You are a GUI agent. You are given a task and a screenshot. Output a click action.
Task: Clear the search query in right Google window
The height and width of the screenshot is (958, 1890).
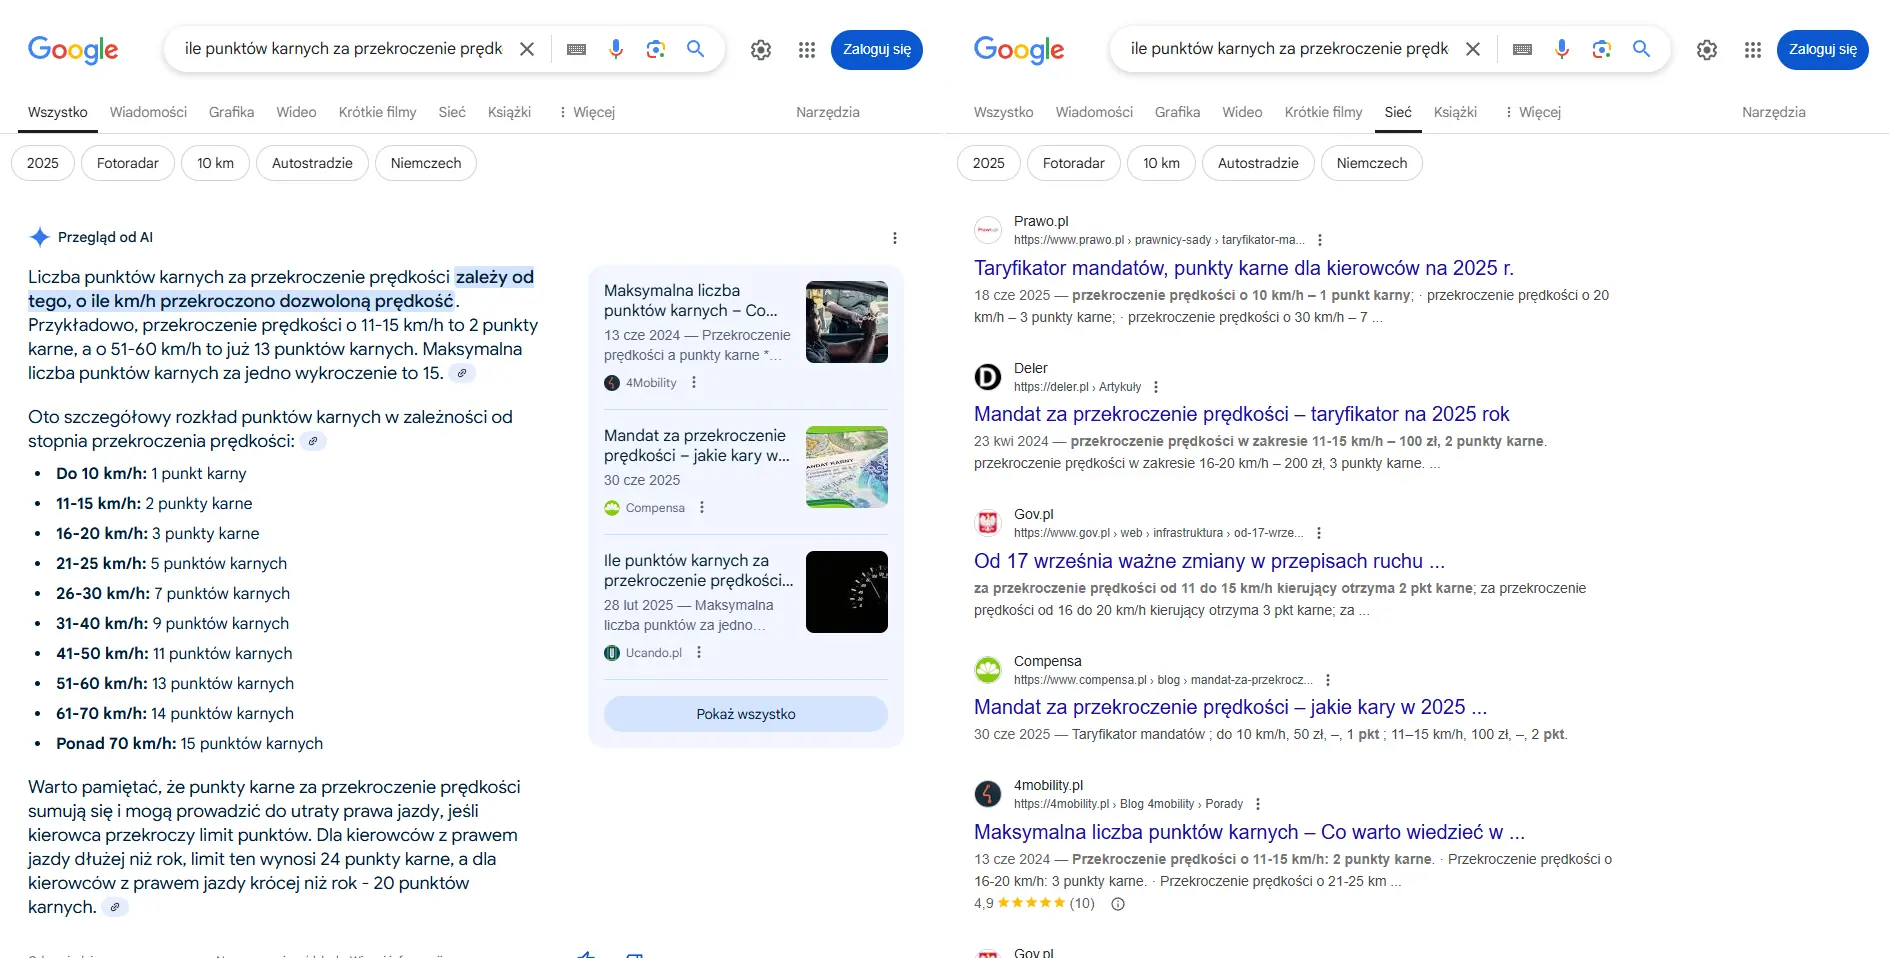1473,49
